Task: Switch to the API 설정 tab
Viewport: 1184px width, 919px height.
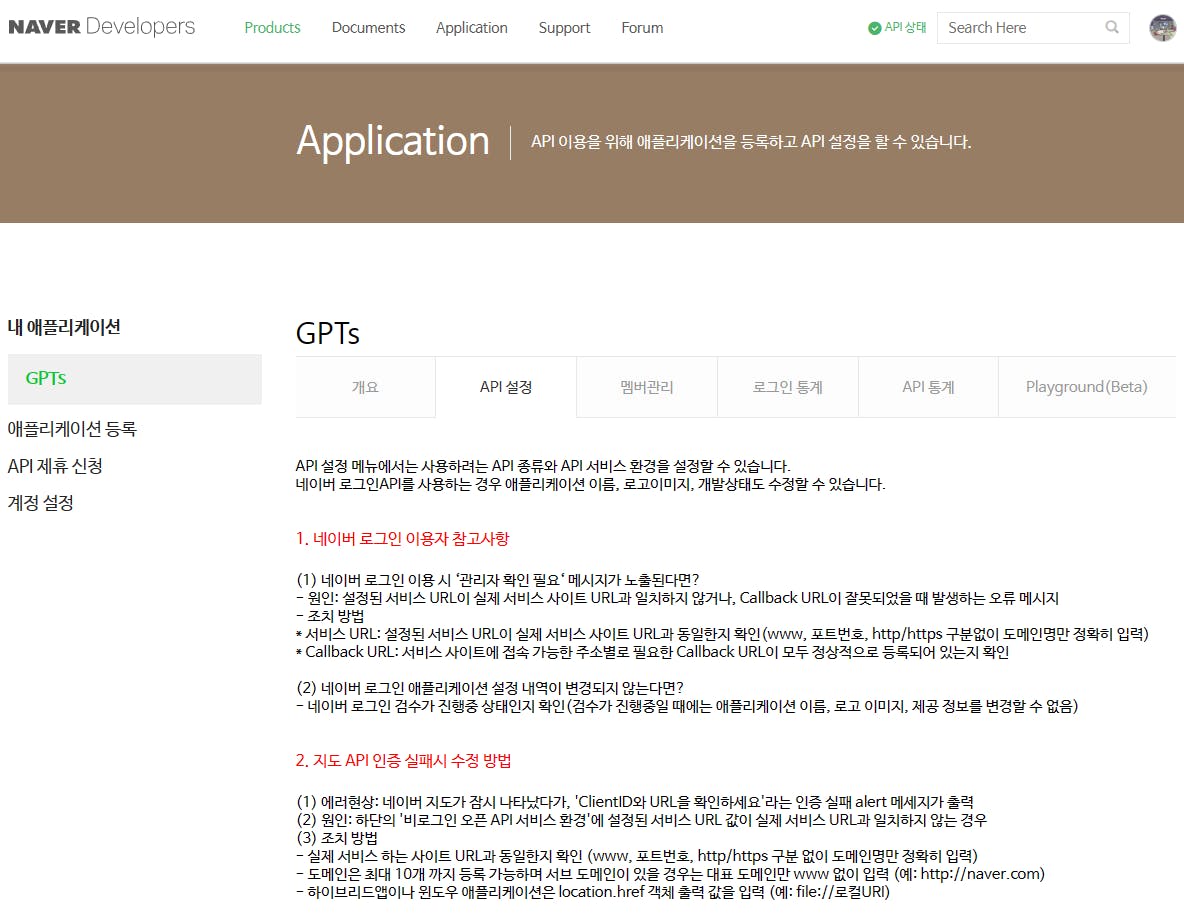Action: point(506,387)
